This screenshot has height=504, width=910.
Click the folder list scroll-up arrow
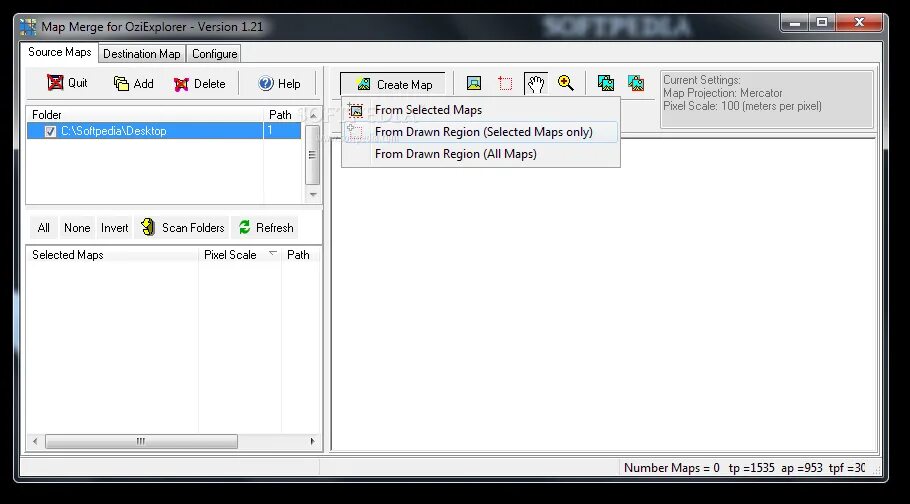[x=313, y=116]
